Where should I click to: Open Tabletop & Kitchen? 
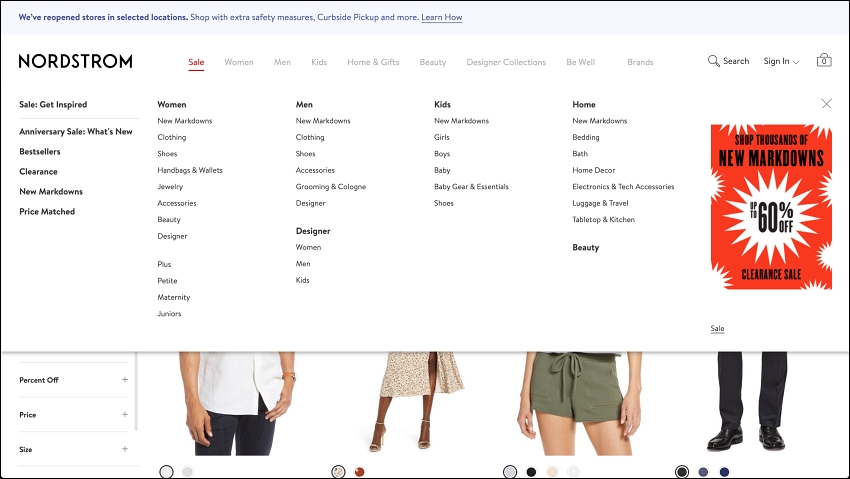pos(603,219)
